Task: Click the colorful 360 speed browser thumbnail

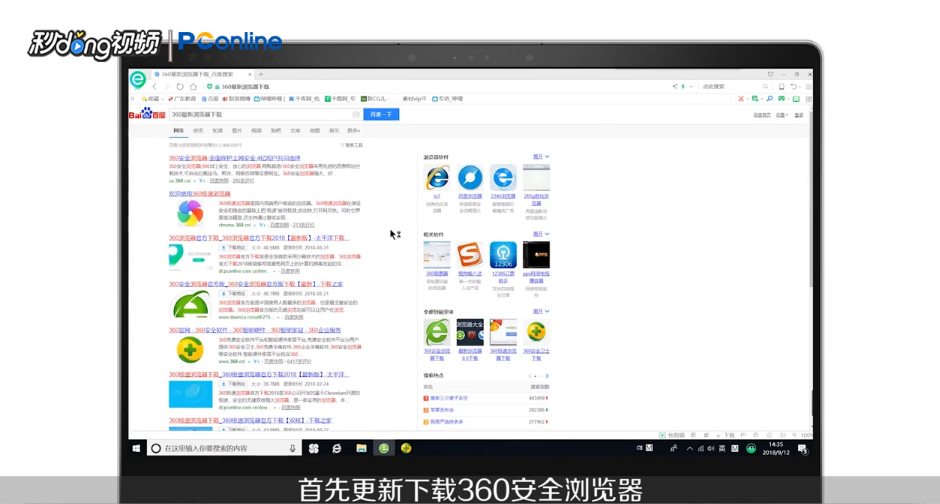Action: [x=191, y=213]
